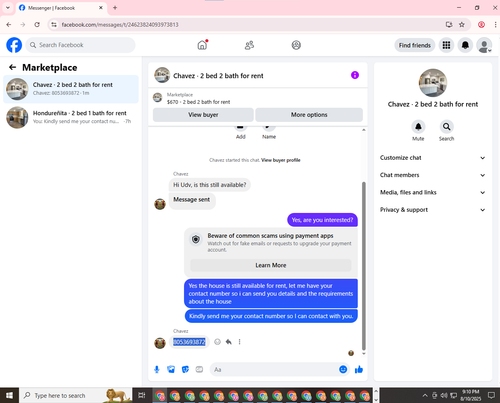
Task: Click the More options button
Action: [x=309, y=115]
